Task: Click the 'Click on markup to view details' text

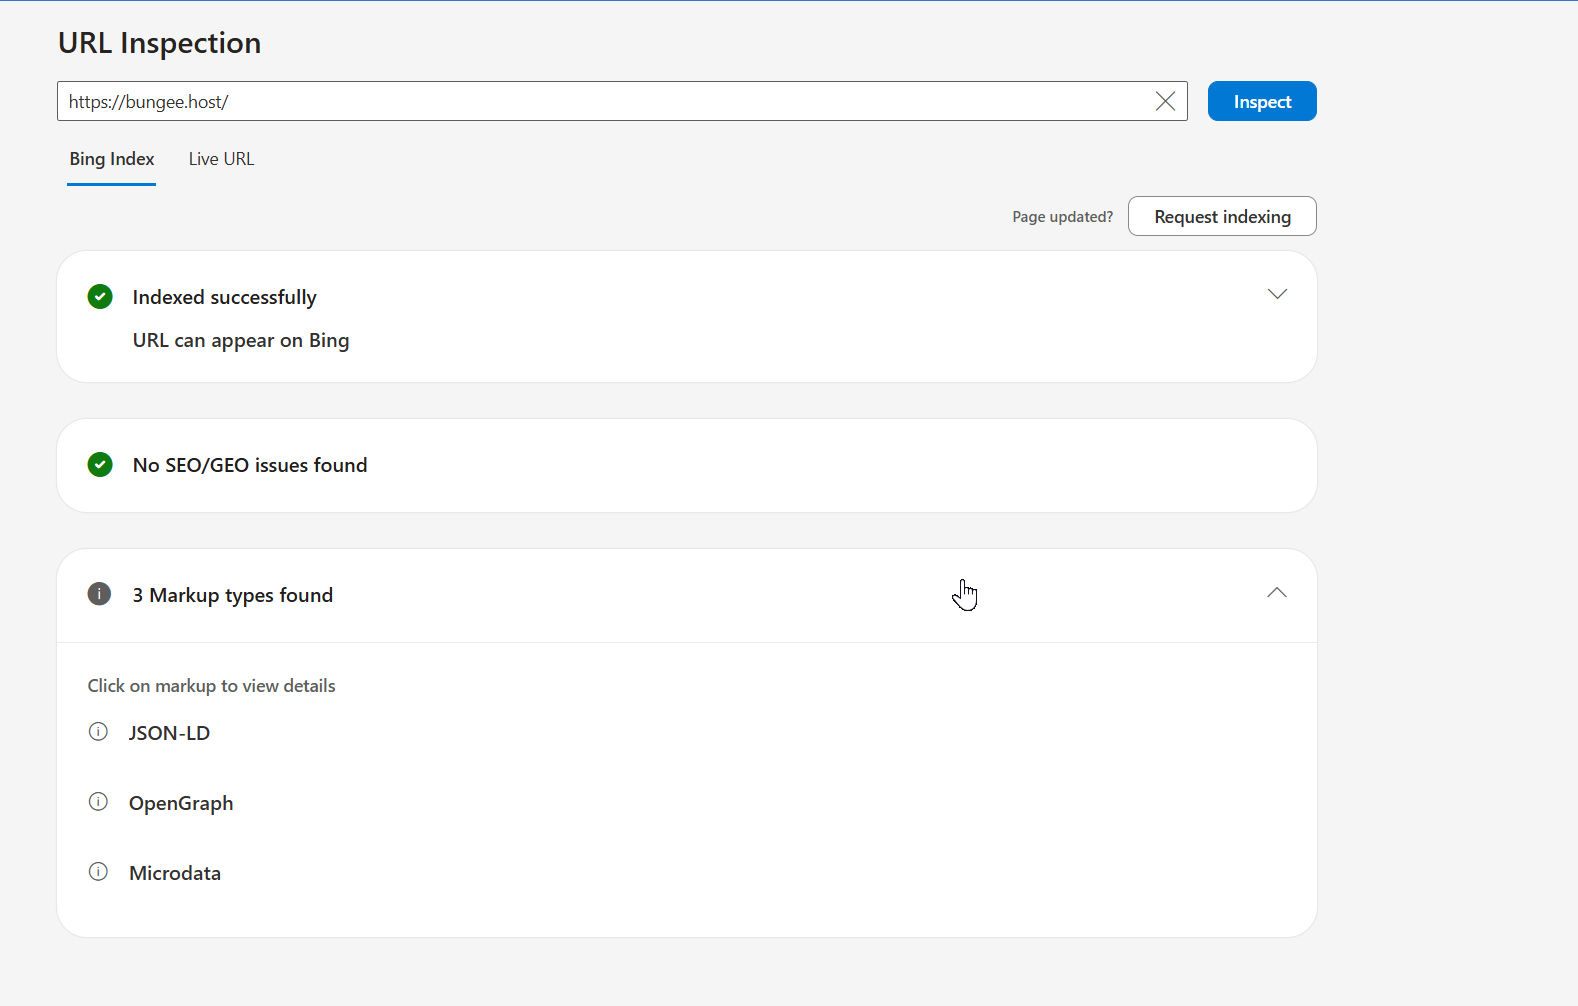Action: 211,686
